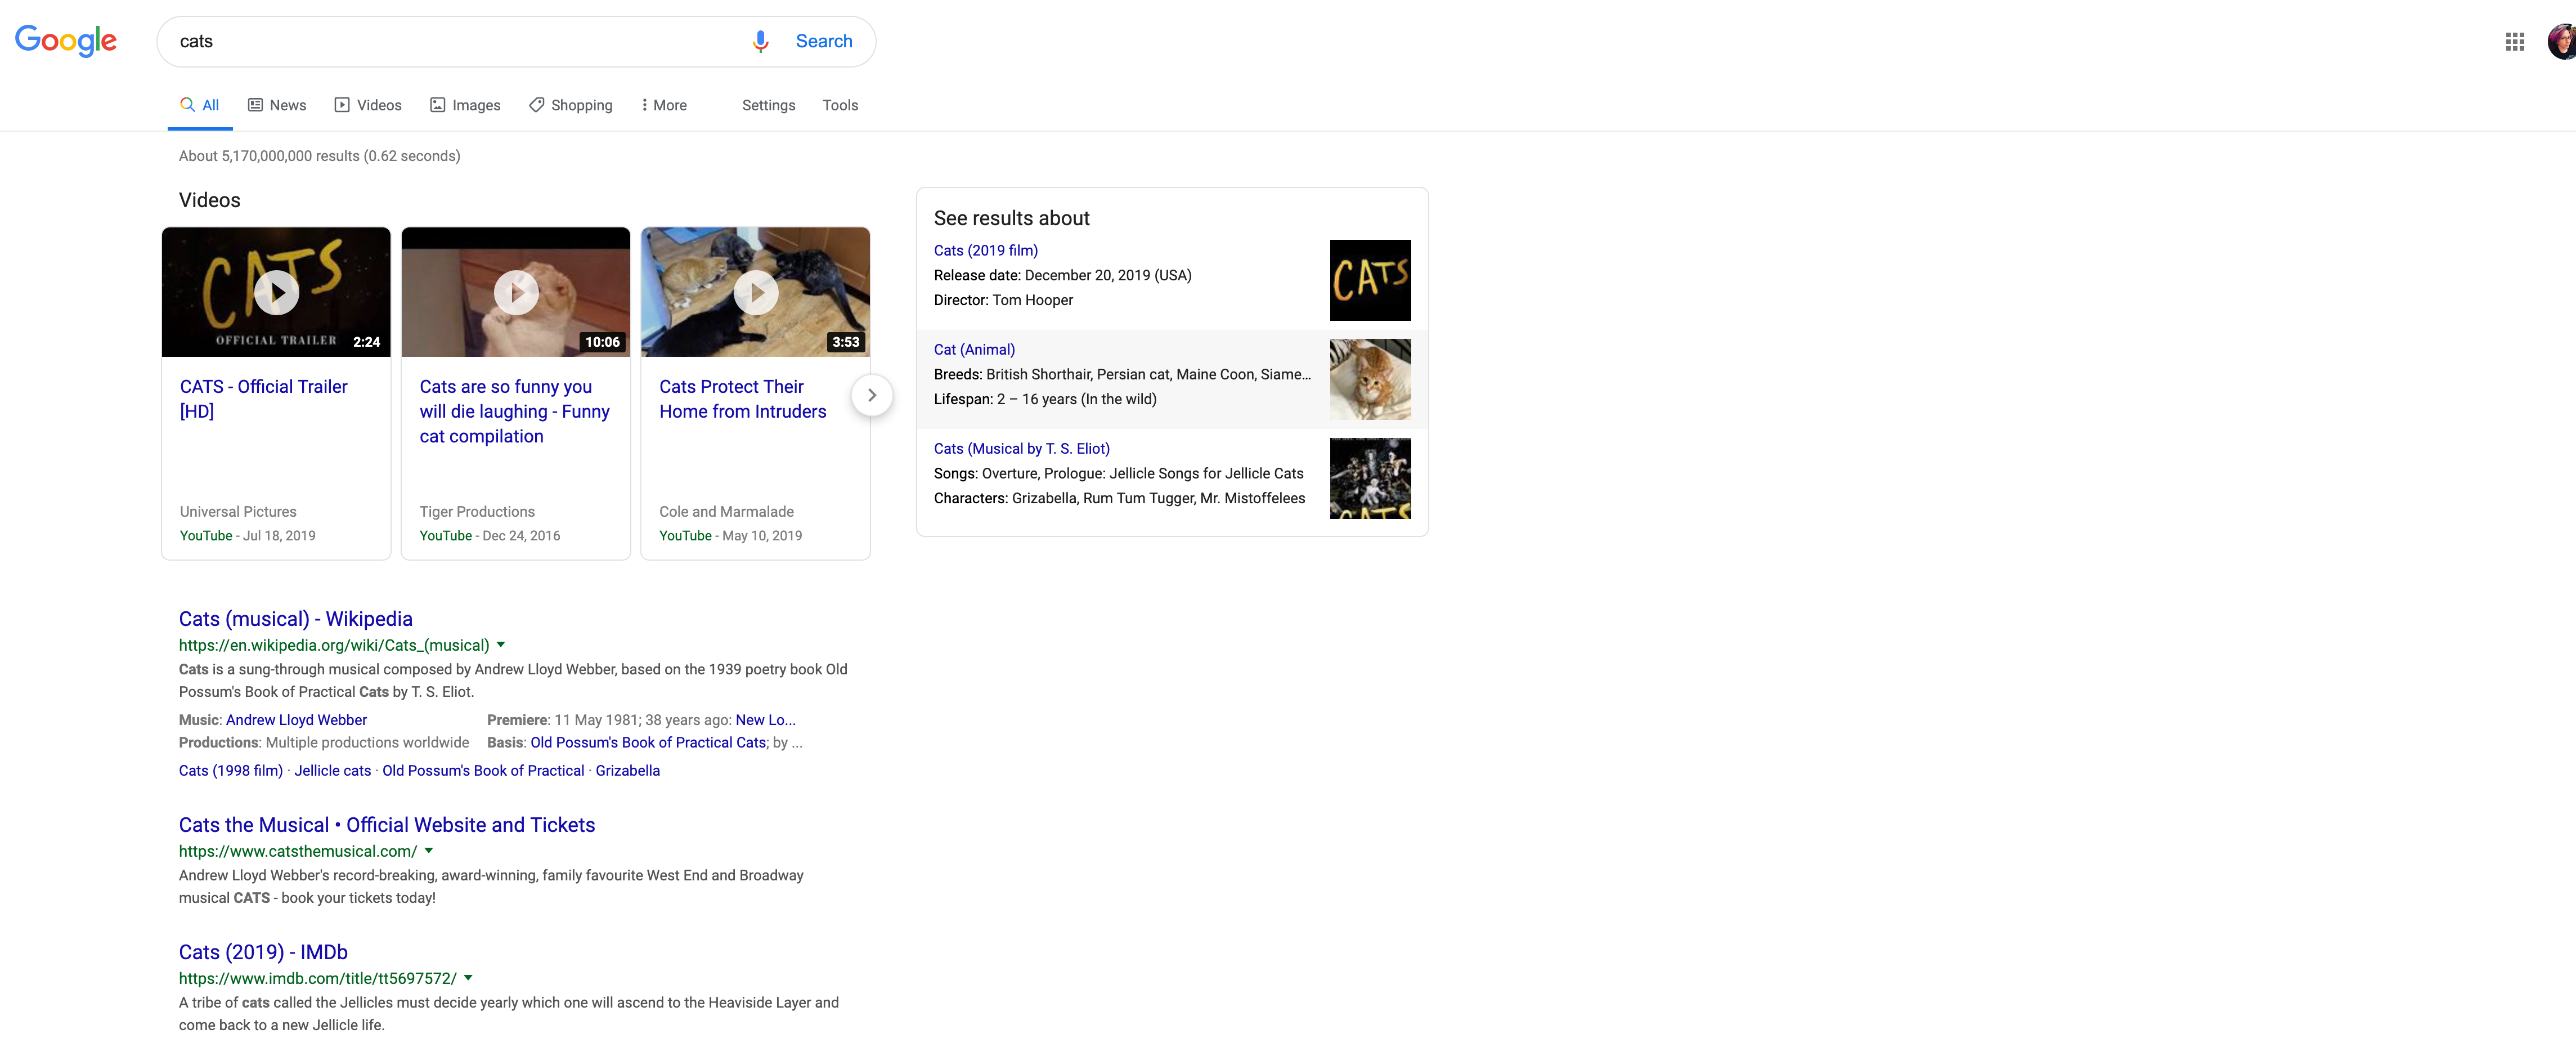The image size is (2576, 1056).
Task: Click Tiger Productions channel name
Action: (x=477, y=512)
